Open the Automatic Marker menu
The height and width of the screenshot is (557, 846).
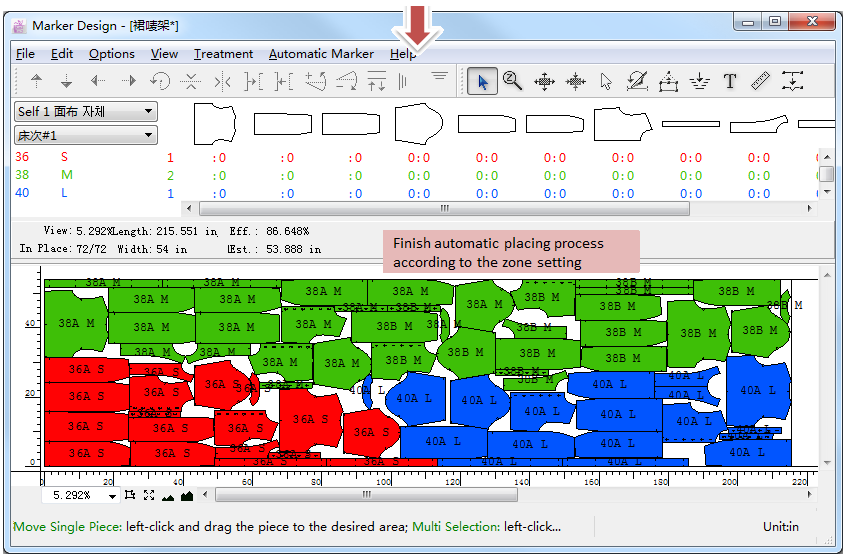(321, 54)
